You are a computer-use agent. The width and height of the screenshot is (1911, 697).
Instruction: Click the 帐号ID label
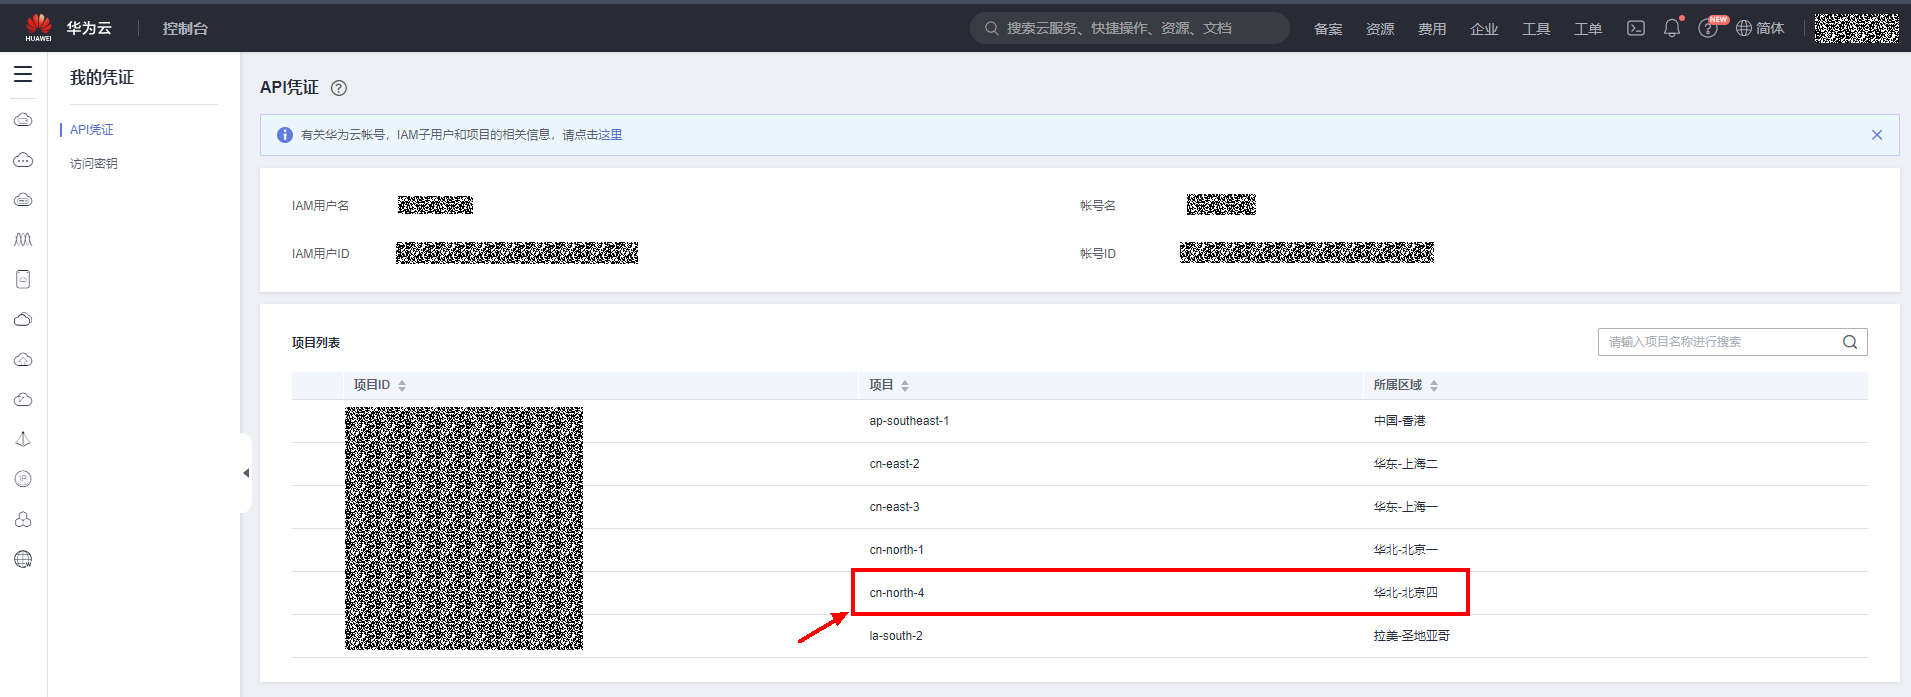pyautogui.click(x=1097, y=254)
